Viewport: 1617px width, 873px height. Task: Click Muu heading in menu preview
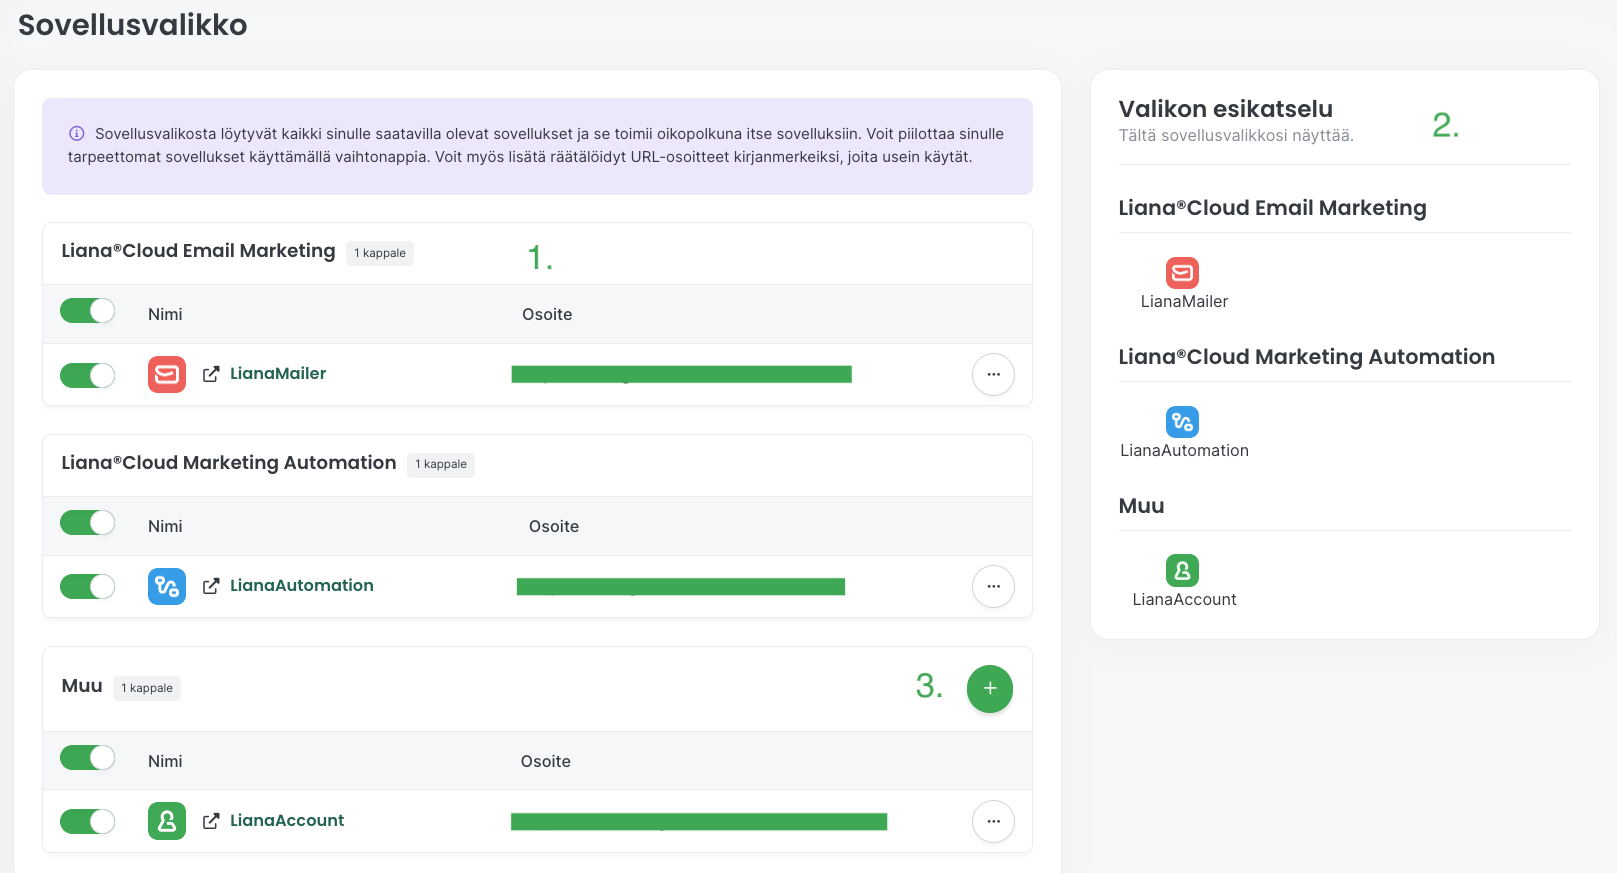coord(1141,506)
